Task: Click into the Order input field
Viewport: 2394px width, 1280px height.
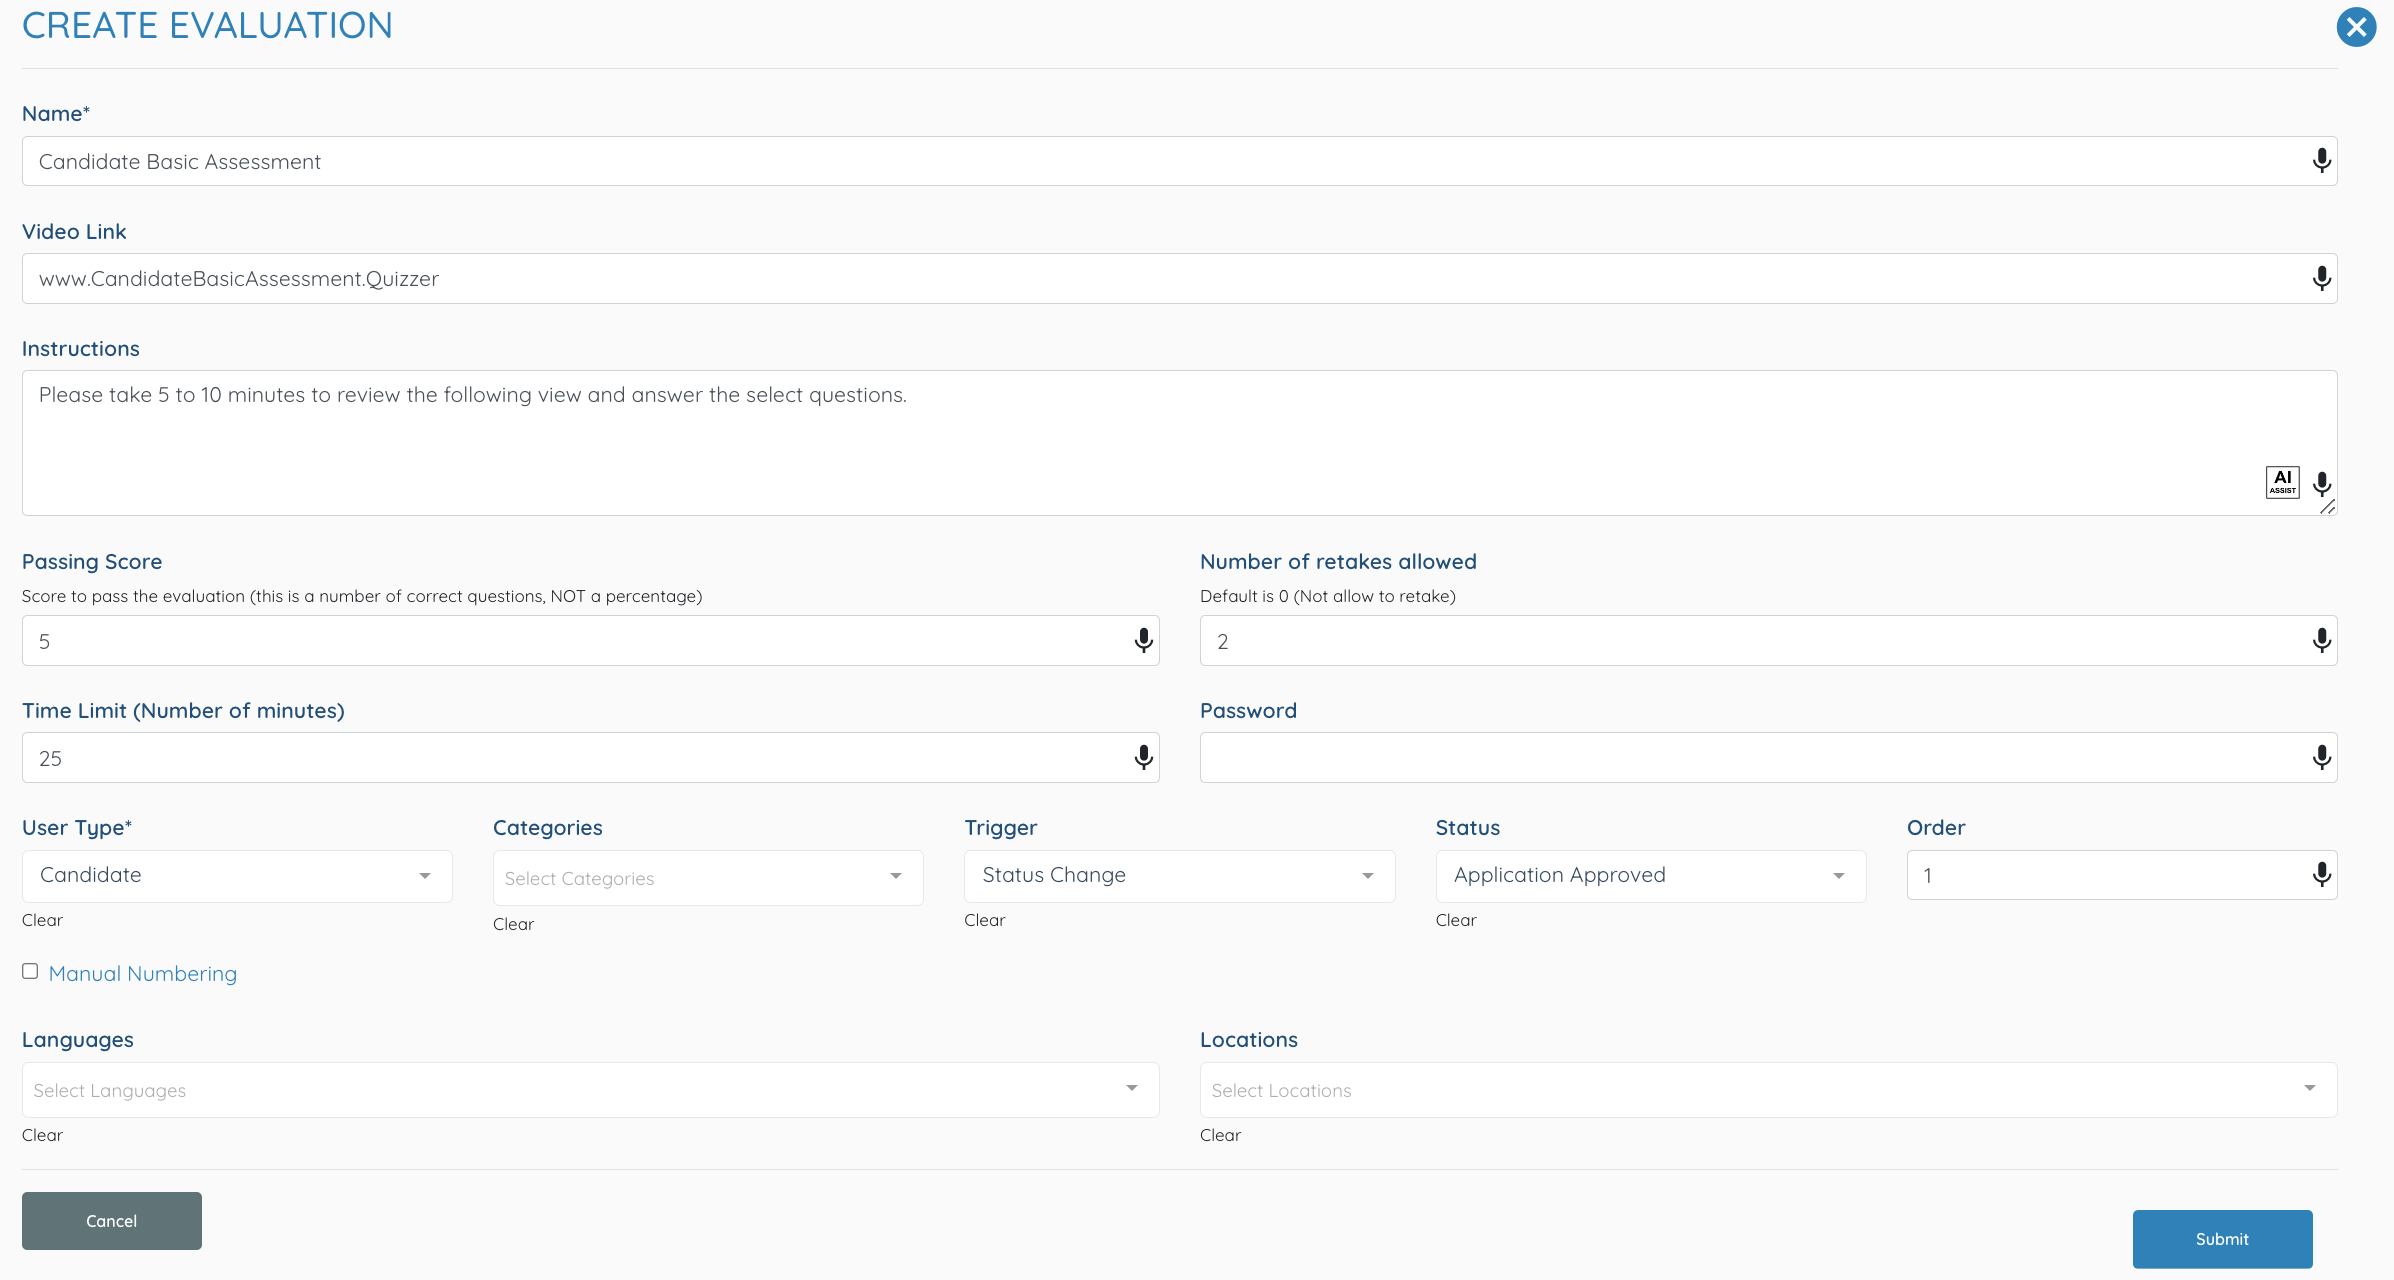Action: click(x=2121, y=875)
